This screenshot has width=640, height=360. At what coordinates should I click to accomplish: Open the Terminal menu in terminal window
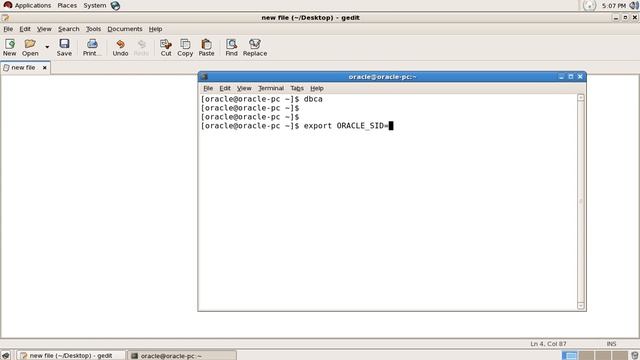pyautogui.click(x=271, y=88)
